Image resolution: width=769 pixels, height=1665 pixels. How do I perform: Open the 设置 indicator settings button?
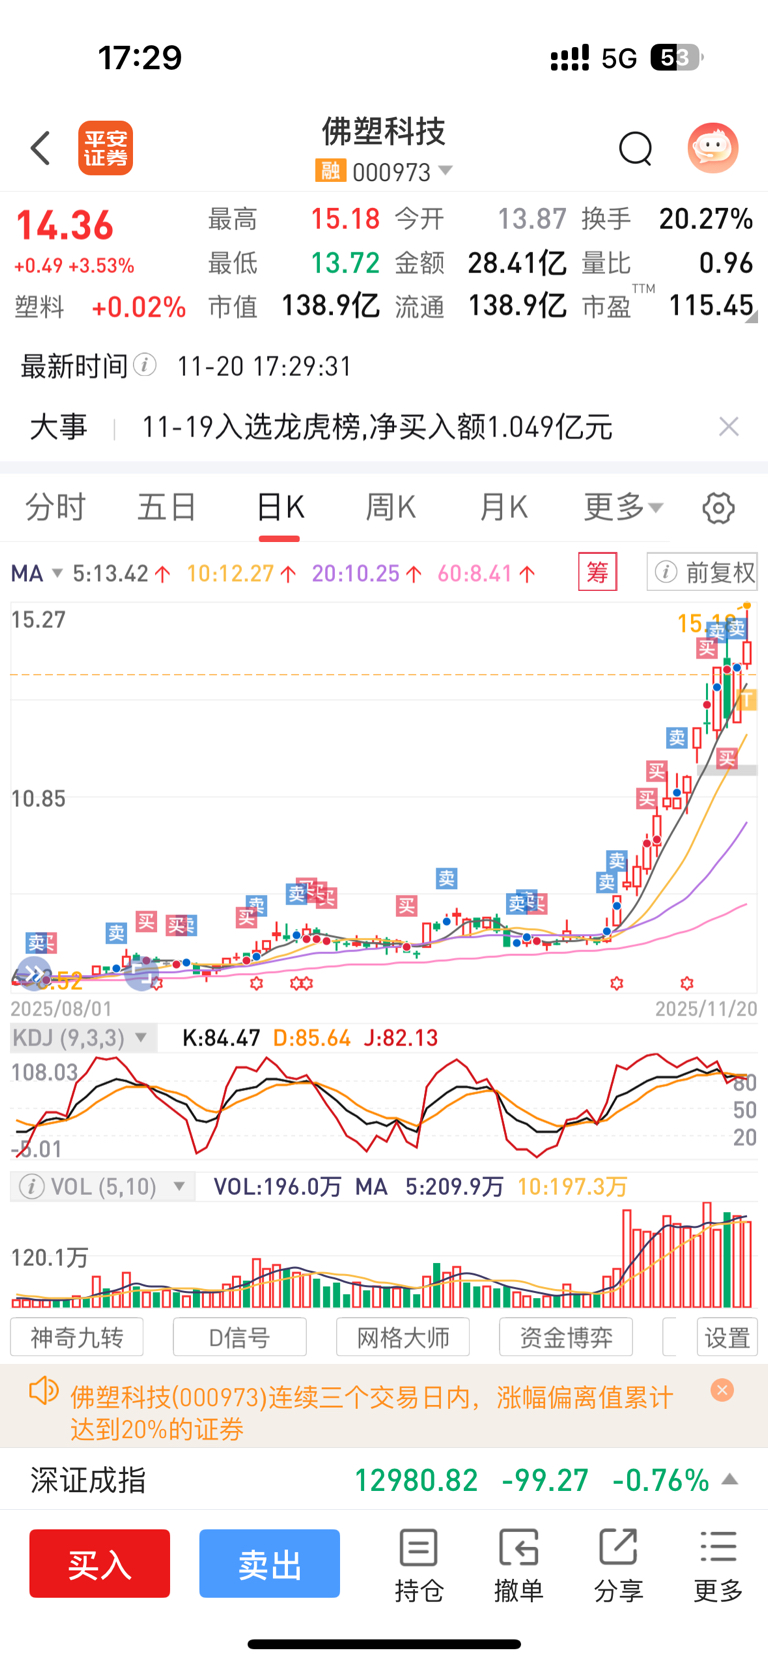coord(727,1337)
